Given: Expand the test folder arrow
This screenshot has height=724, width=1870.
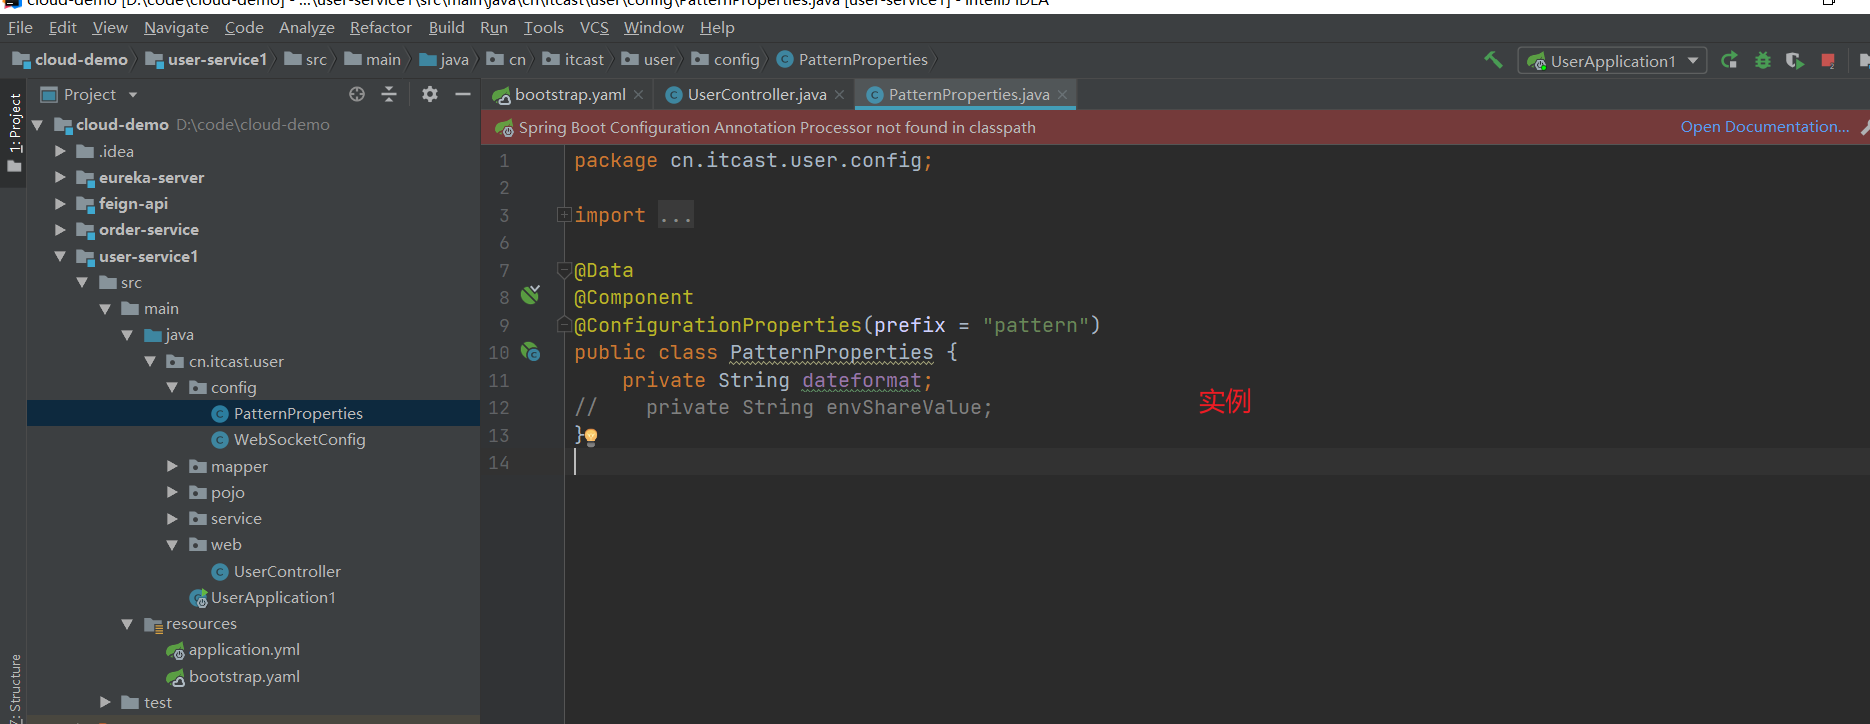Looking at the screenshot, I should tap(105, 702).
